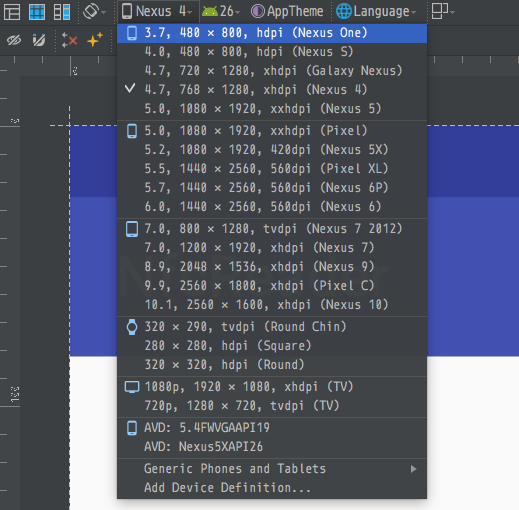Choose Nexus 9 tablet entry
Viewport: 519px width, 510px height.
point(272,267)
